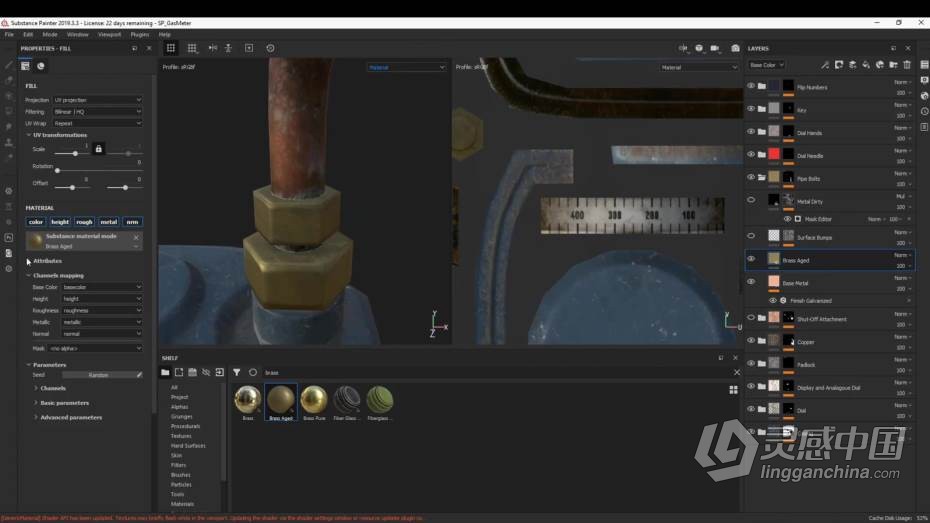The width and height of the screenshot is (930, 523).
Task: Open left viewport Material mode dropdown
Action: 406,68
